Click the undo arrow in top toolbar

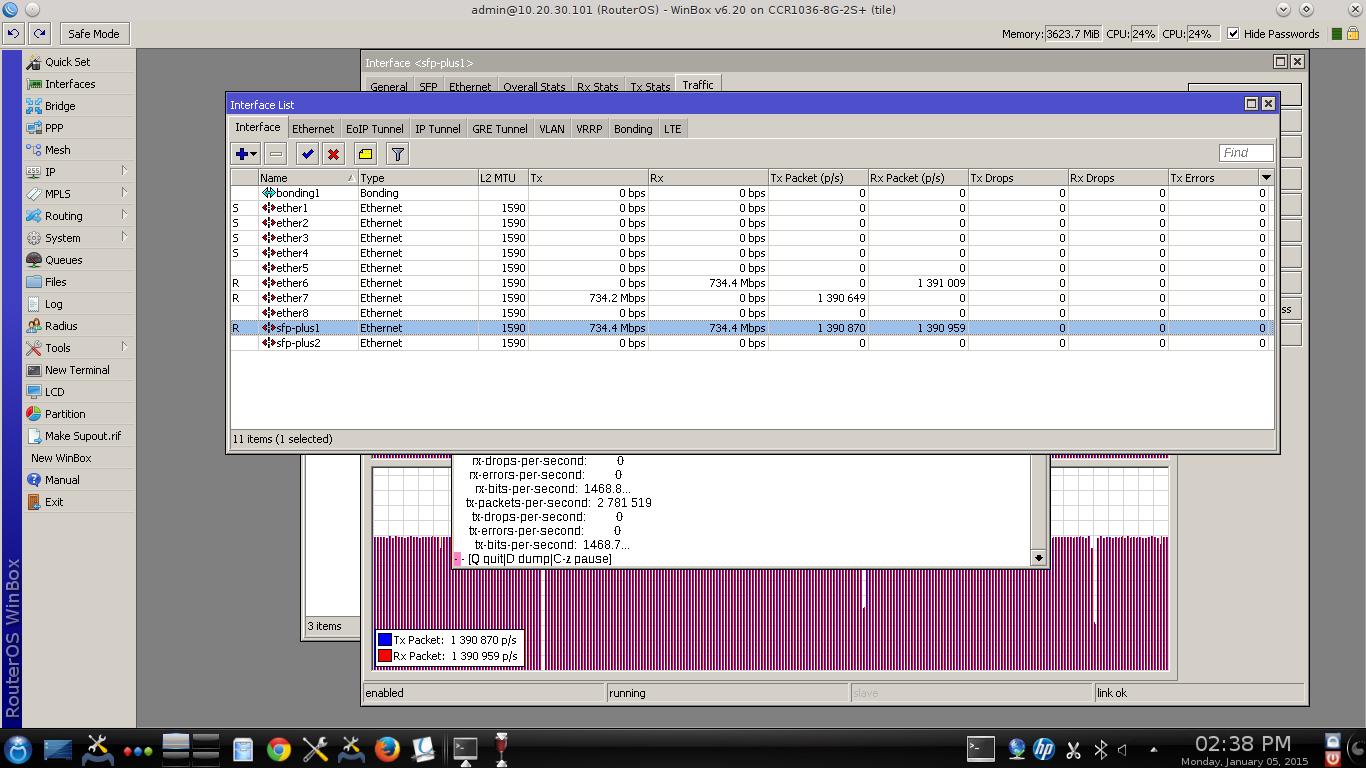[13, 34]
